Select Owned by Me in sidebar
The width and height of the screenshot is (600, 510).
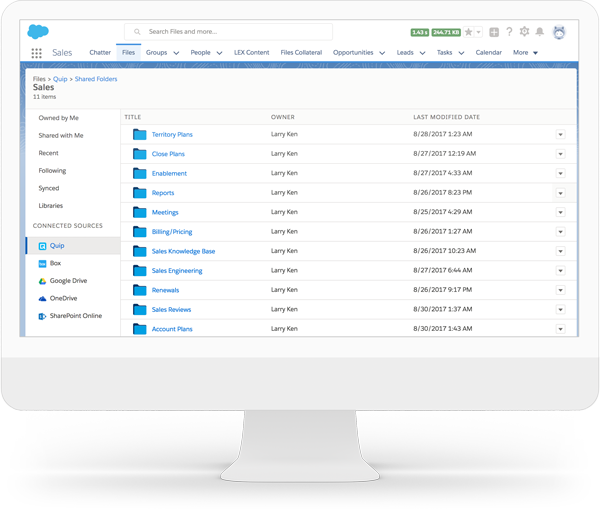pyautogui.click(x=58, y=118)
